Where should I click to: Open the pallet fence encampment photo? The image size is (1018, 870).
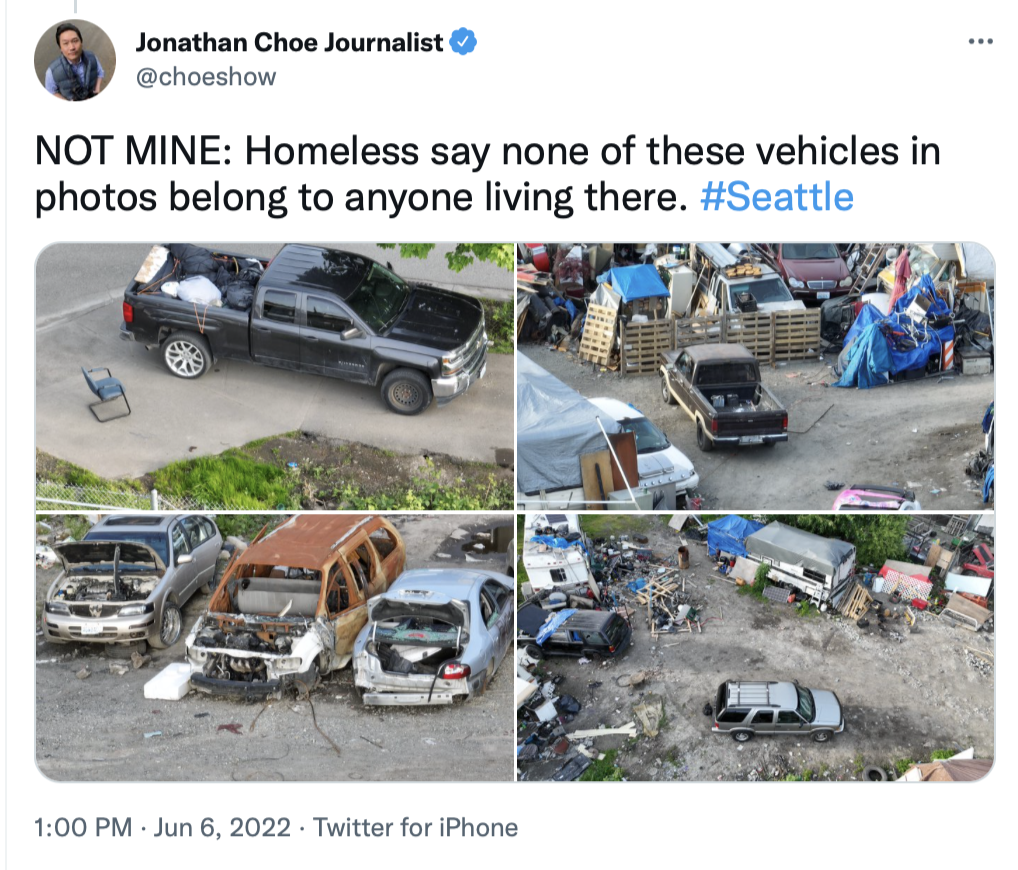coord(756,376)
